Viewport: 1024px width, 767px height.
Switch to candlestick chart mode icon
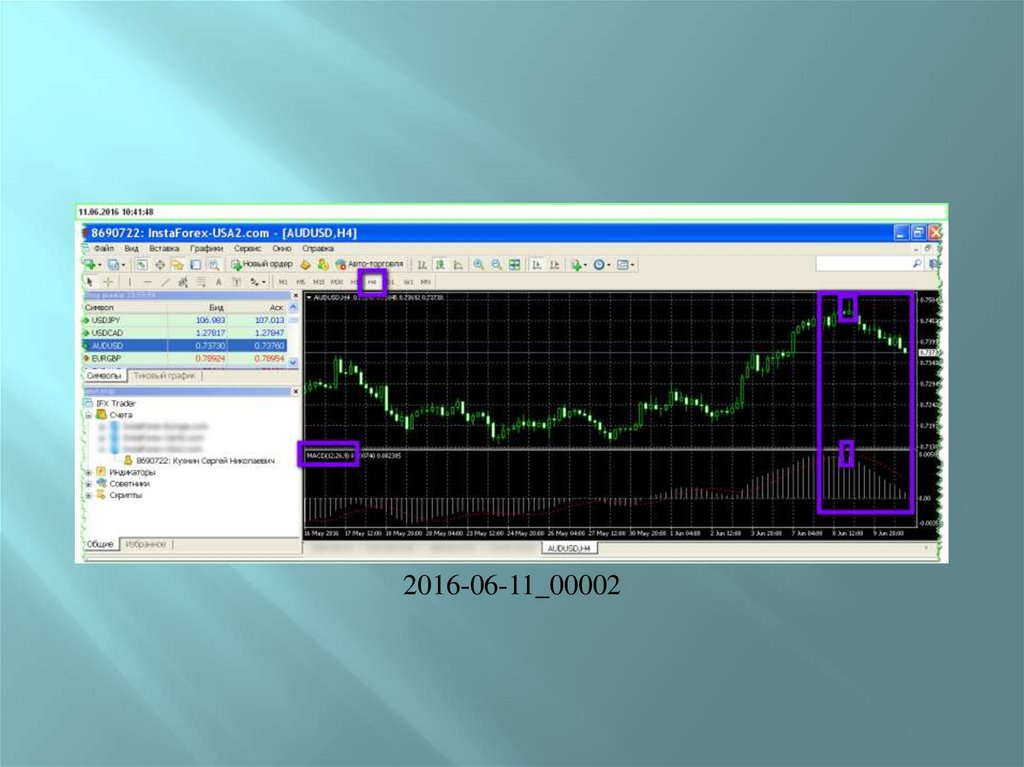(x=439, y=264)
